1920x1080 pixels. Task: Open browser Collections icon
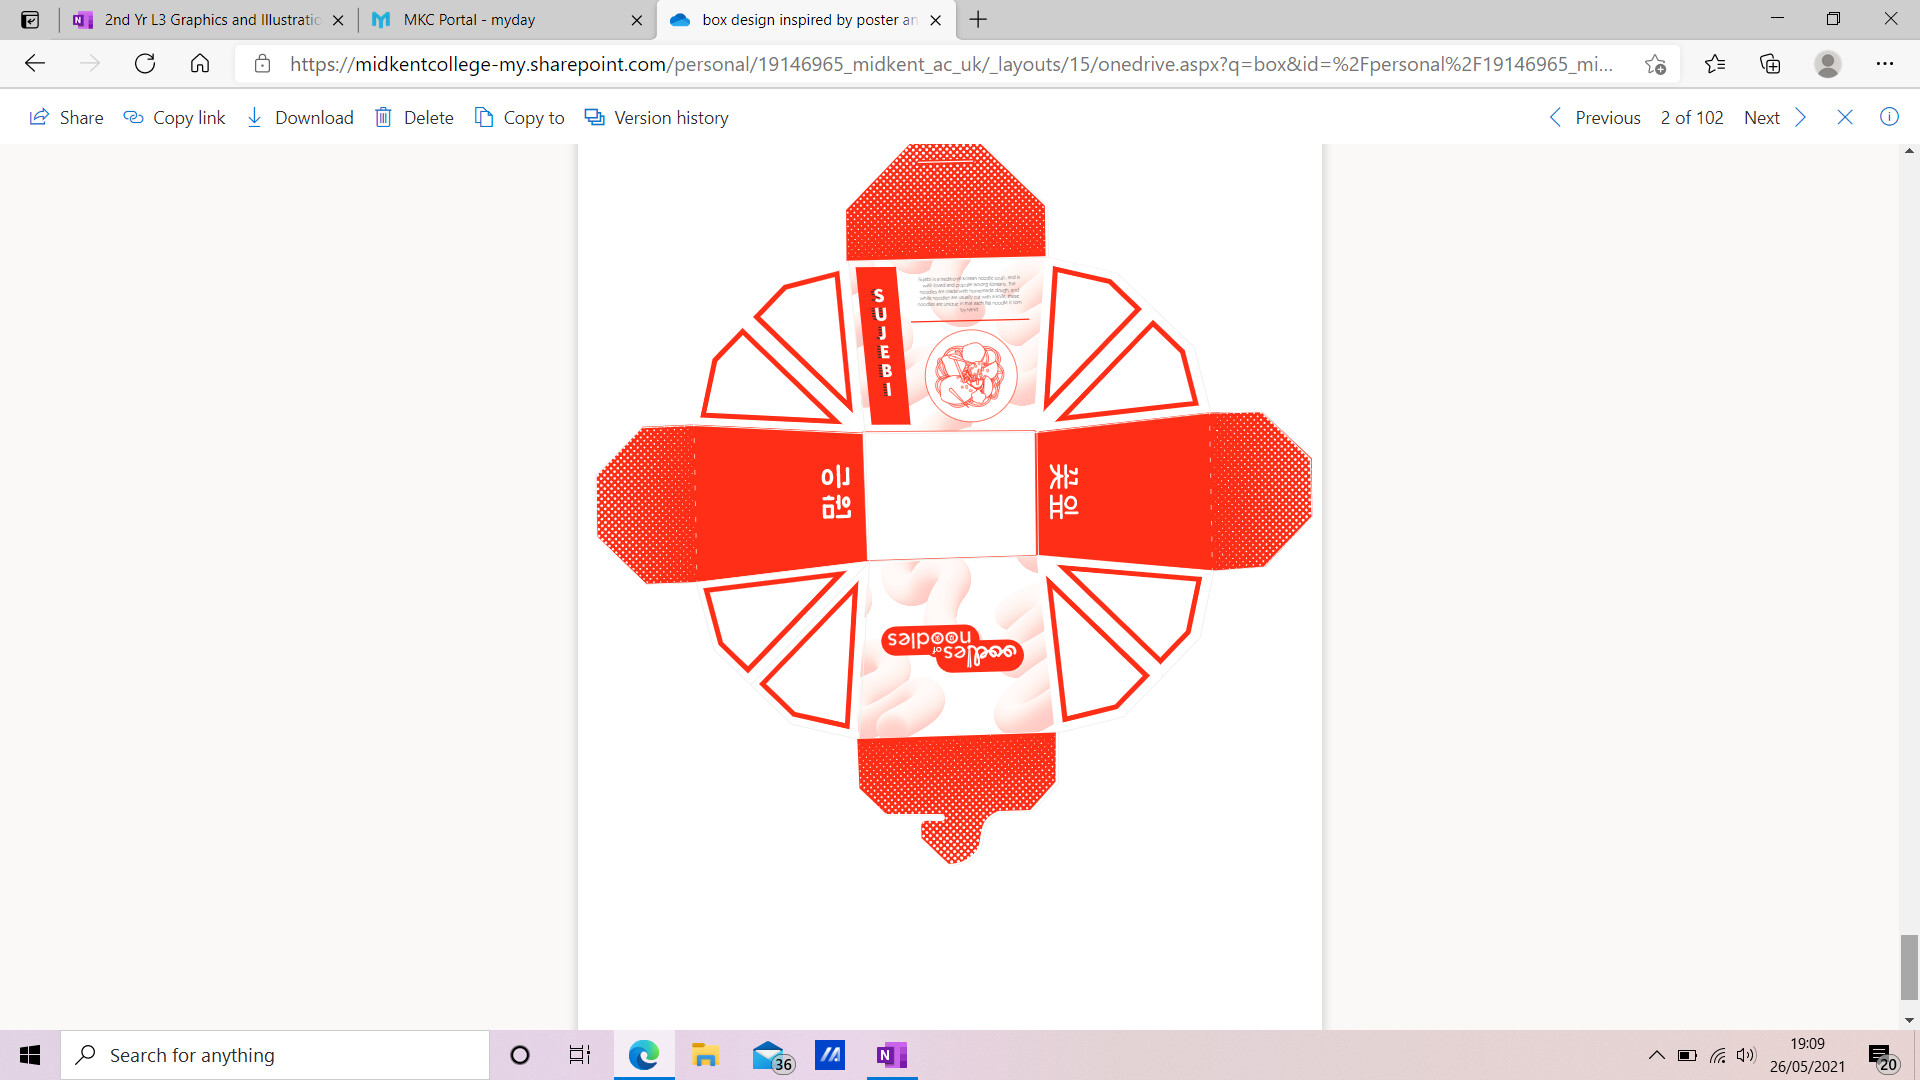coord(1770,64)
